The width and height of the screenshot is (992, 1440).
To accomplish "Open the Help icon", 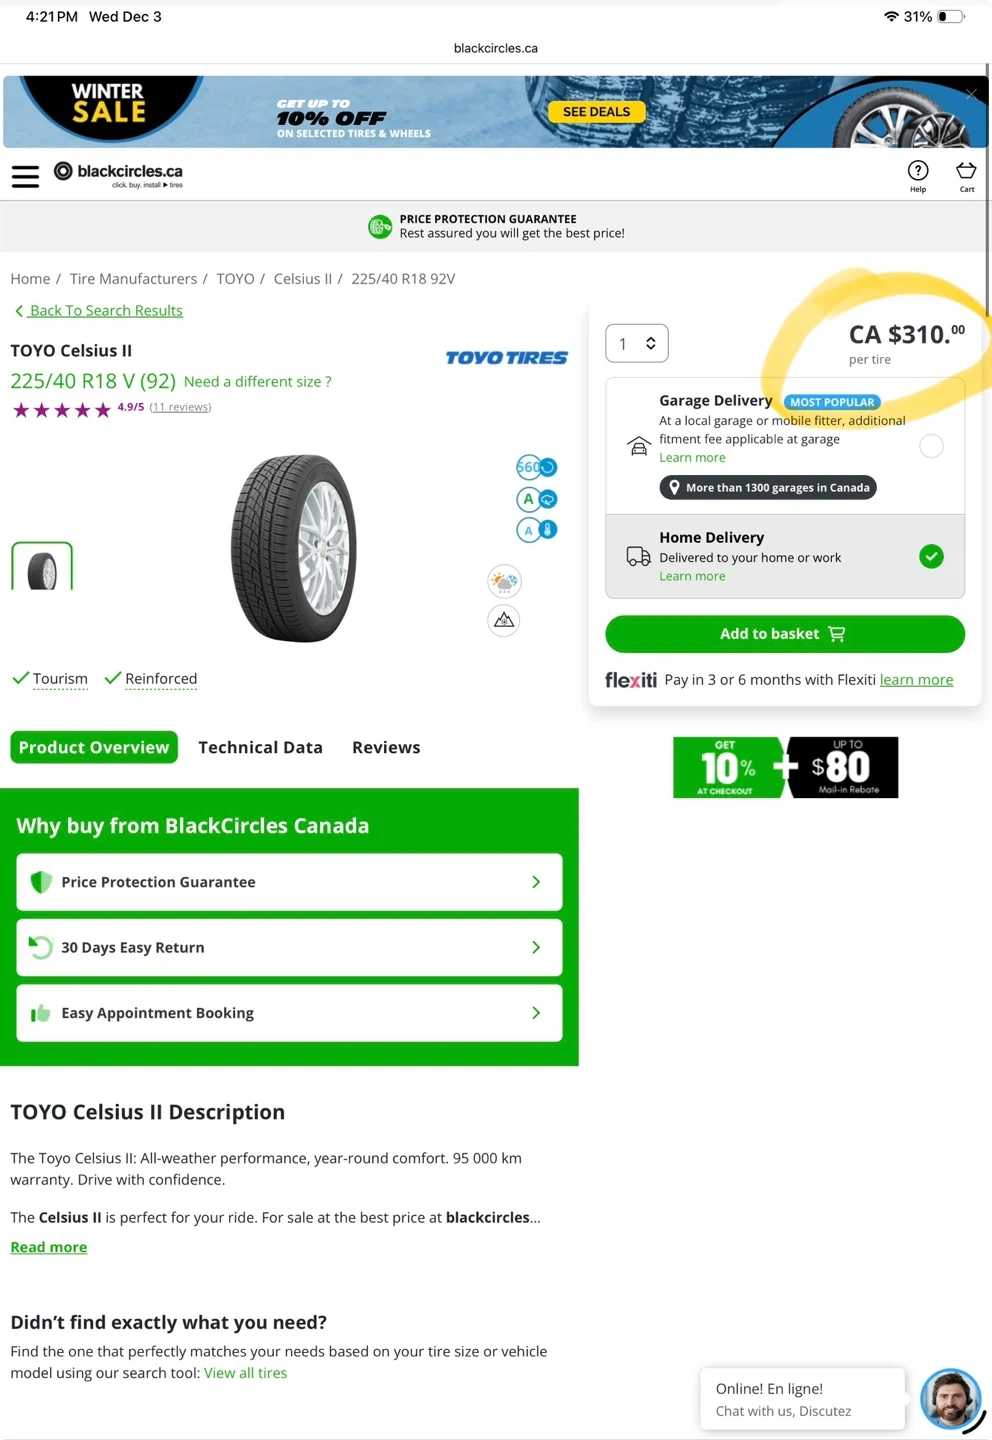I will coord(917,172).
